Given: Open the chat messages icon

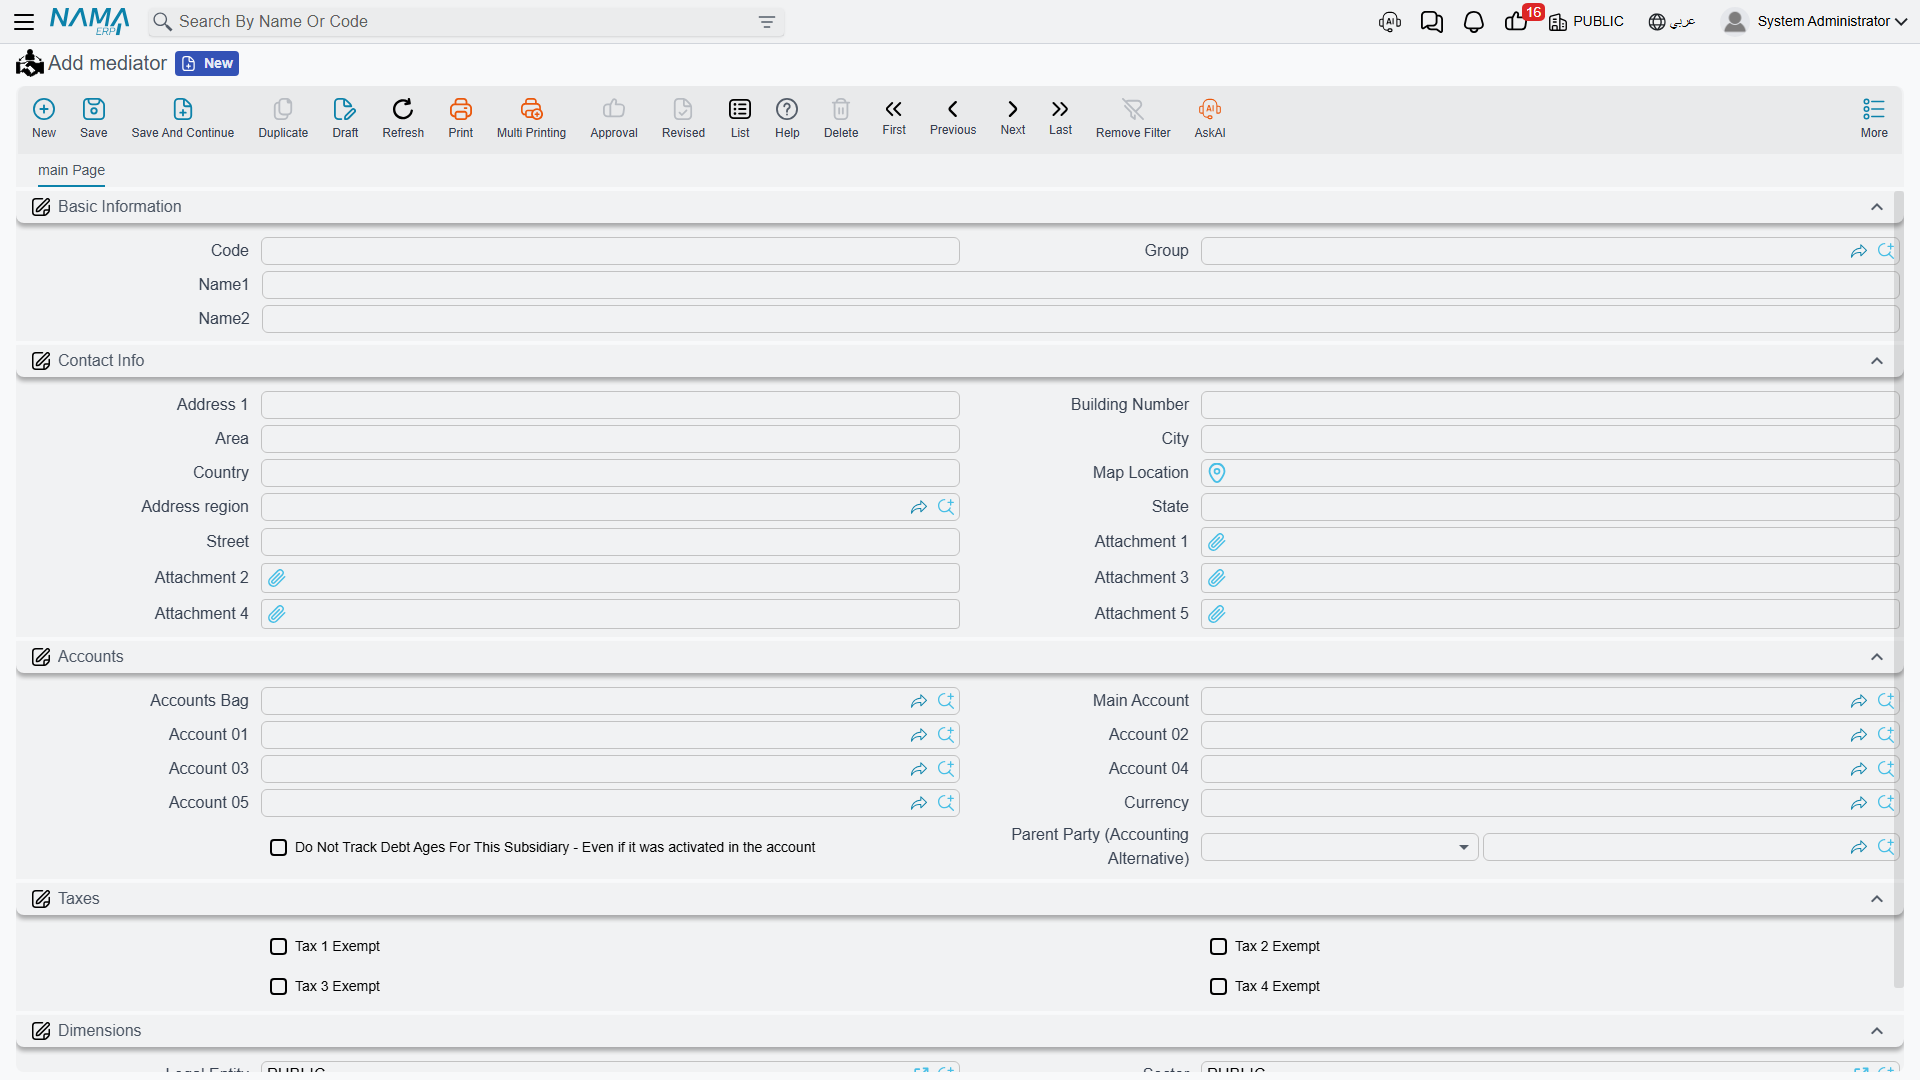Looking at the screenshot, I should [1432, 22].
